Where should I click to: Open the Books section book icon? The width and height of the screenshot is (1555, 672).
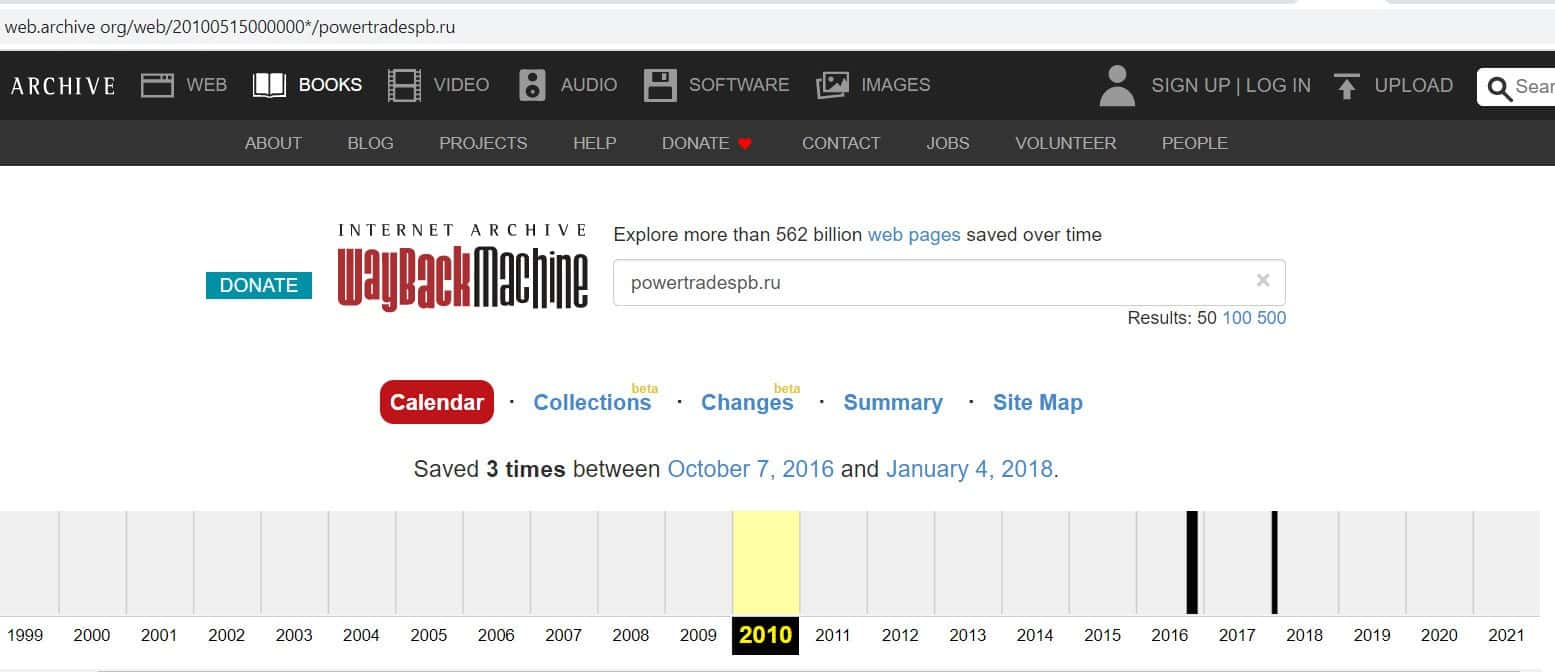(x=270, y=85)
